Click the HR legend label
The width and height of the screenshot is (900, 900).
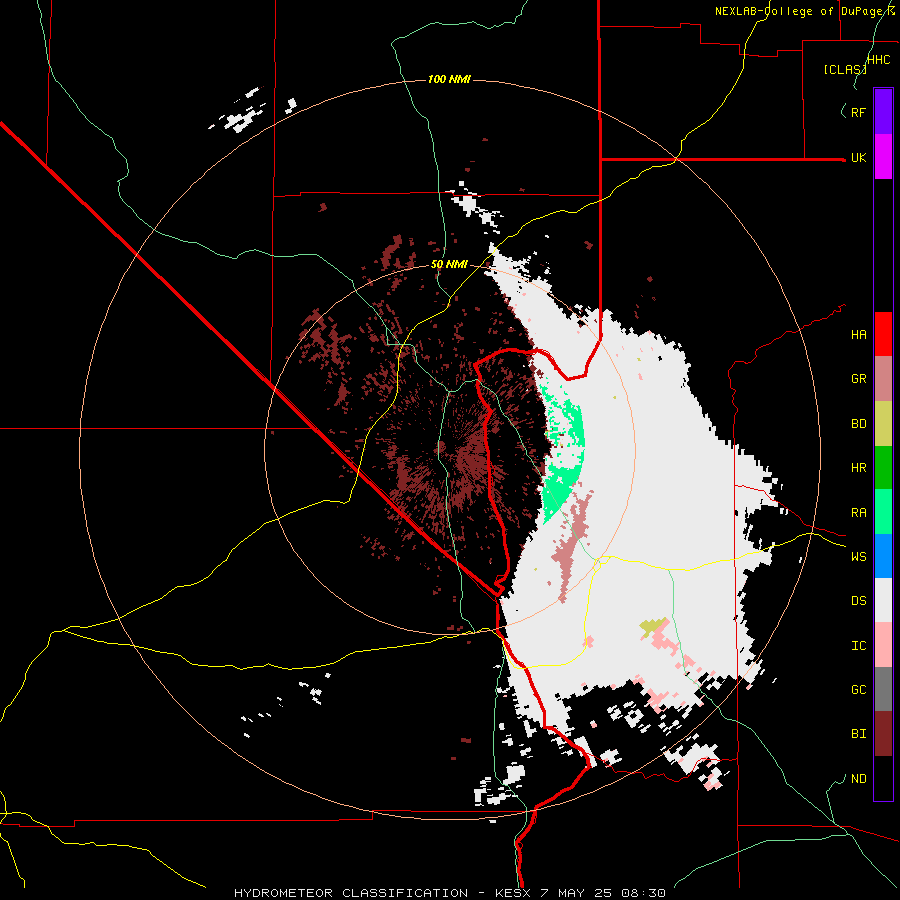tap(859, 468)
